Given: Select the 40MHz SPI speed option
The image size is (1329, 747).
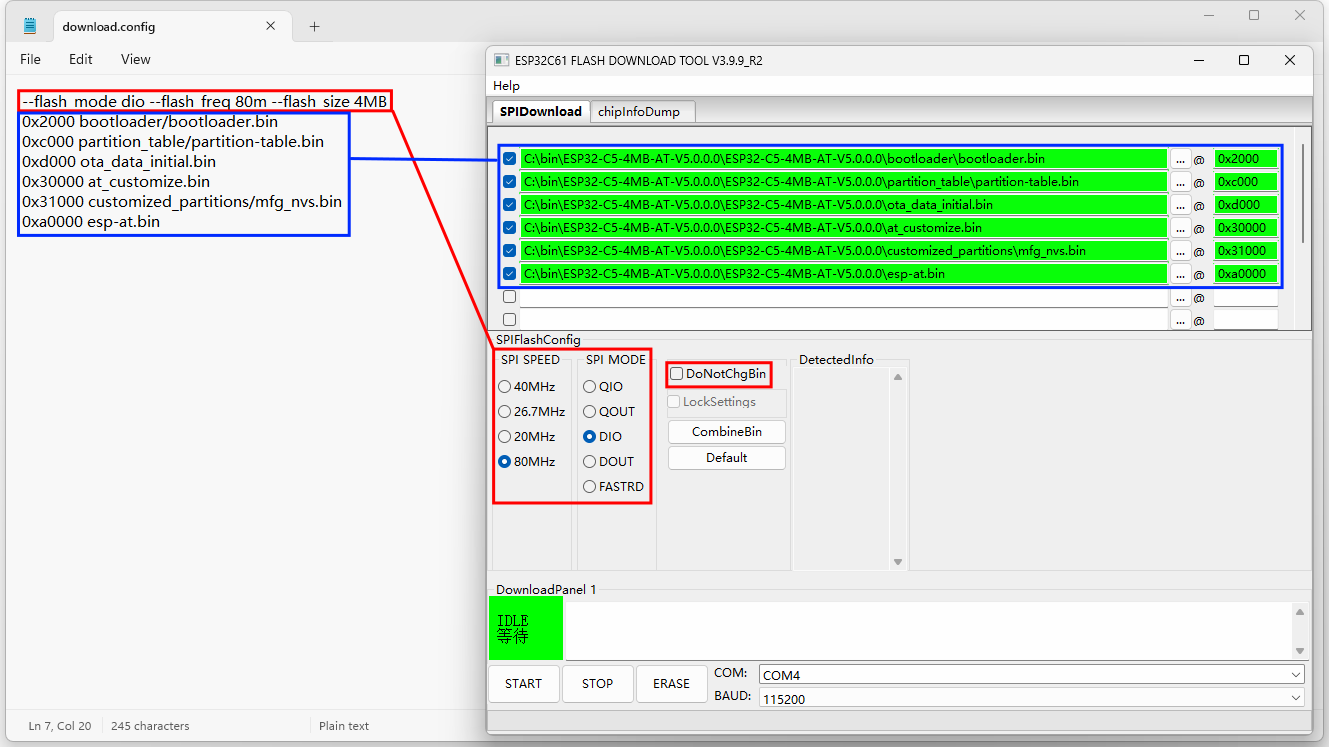Looking at the screenshot, I should pos(505,387).
